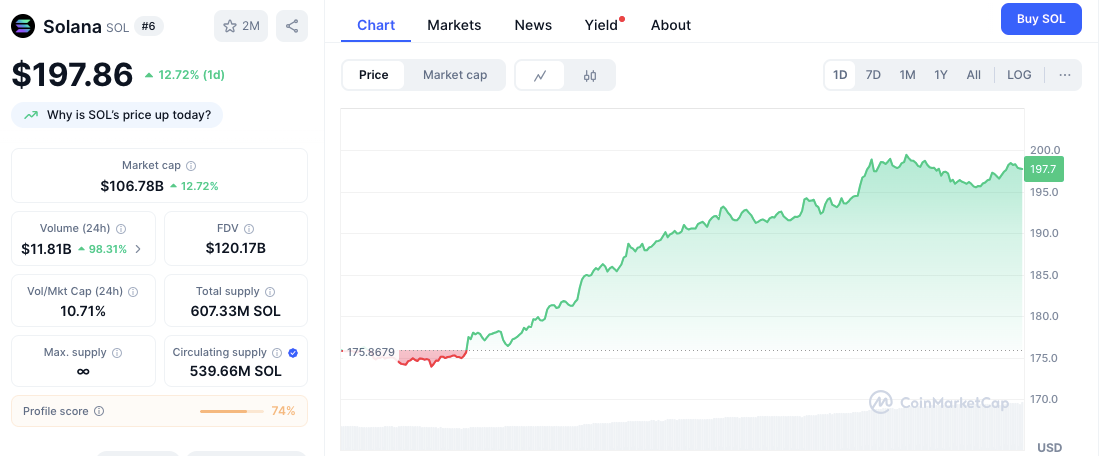Select the 1M time range
Screen dimensions: 1099x456
pos(908,75)
